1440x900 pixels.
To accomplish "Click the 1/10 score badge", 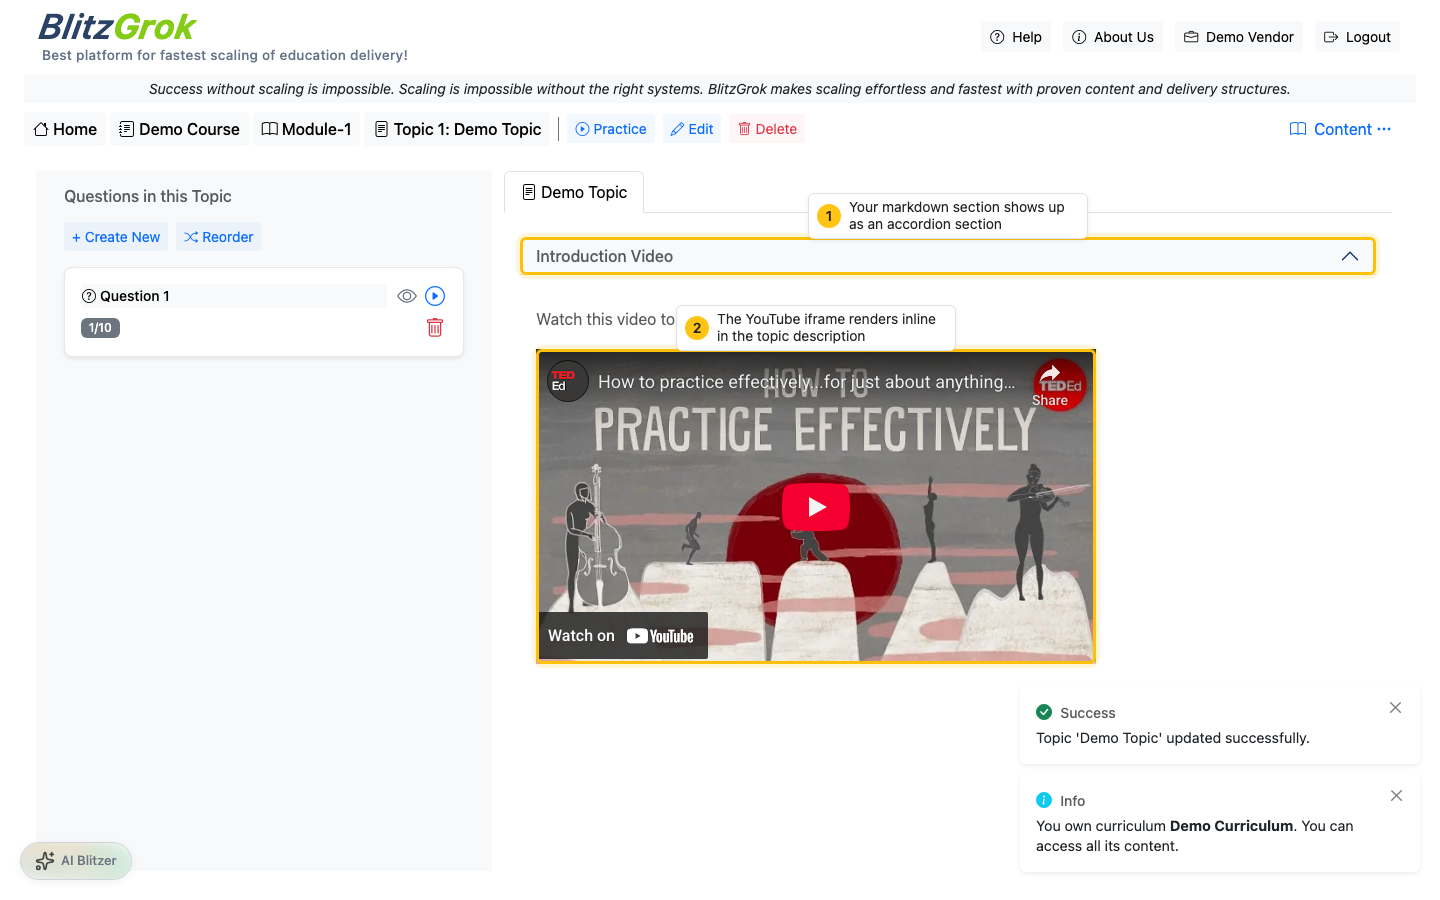I will coord(100,327).
